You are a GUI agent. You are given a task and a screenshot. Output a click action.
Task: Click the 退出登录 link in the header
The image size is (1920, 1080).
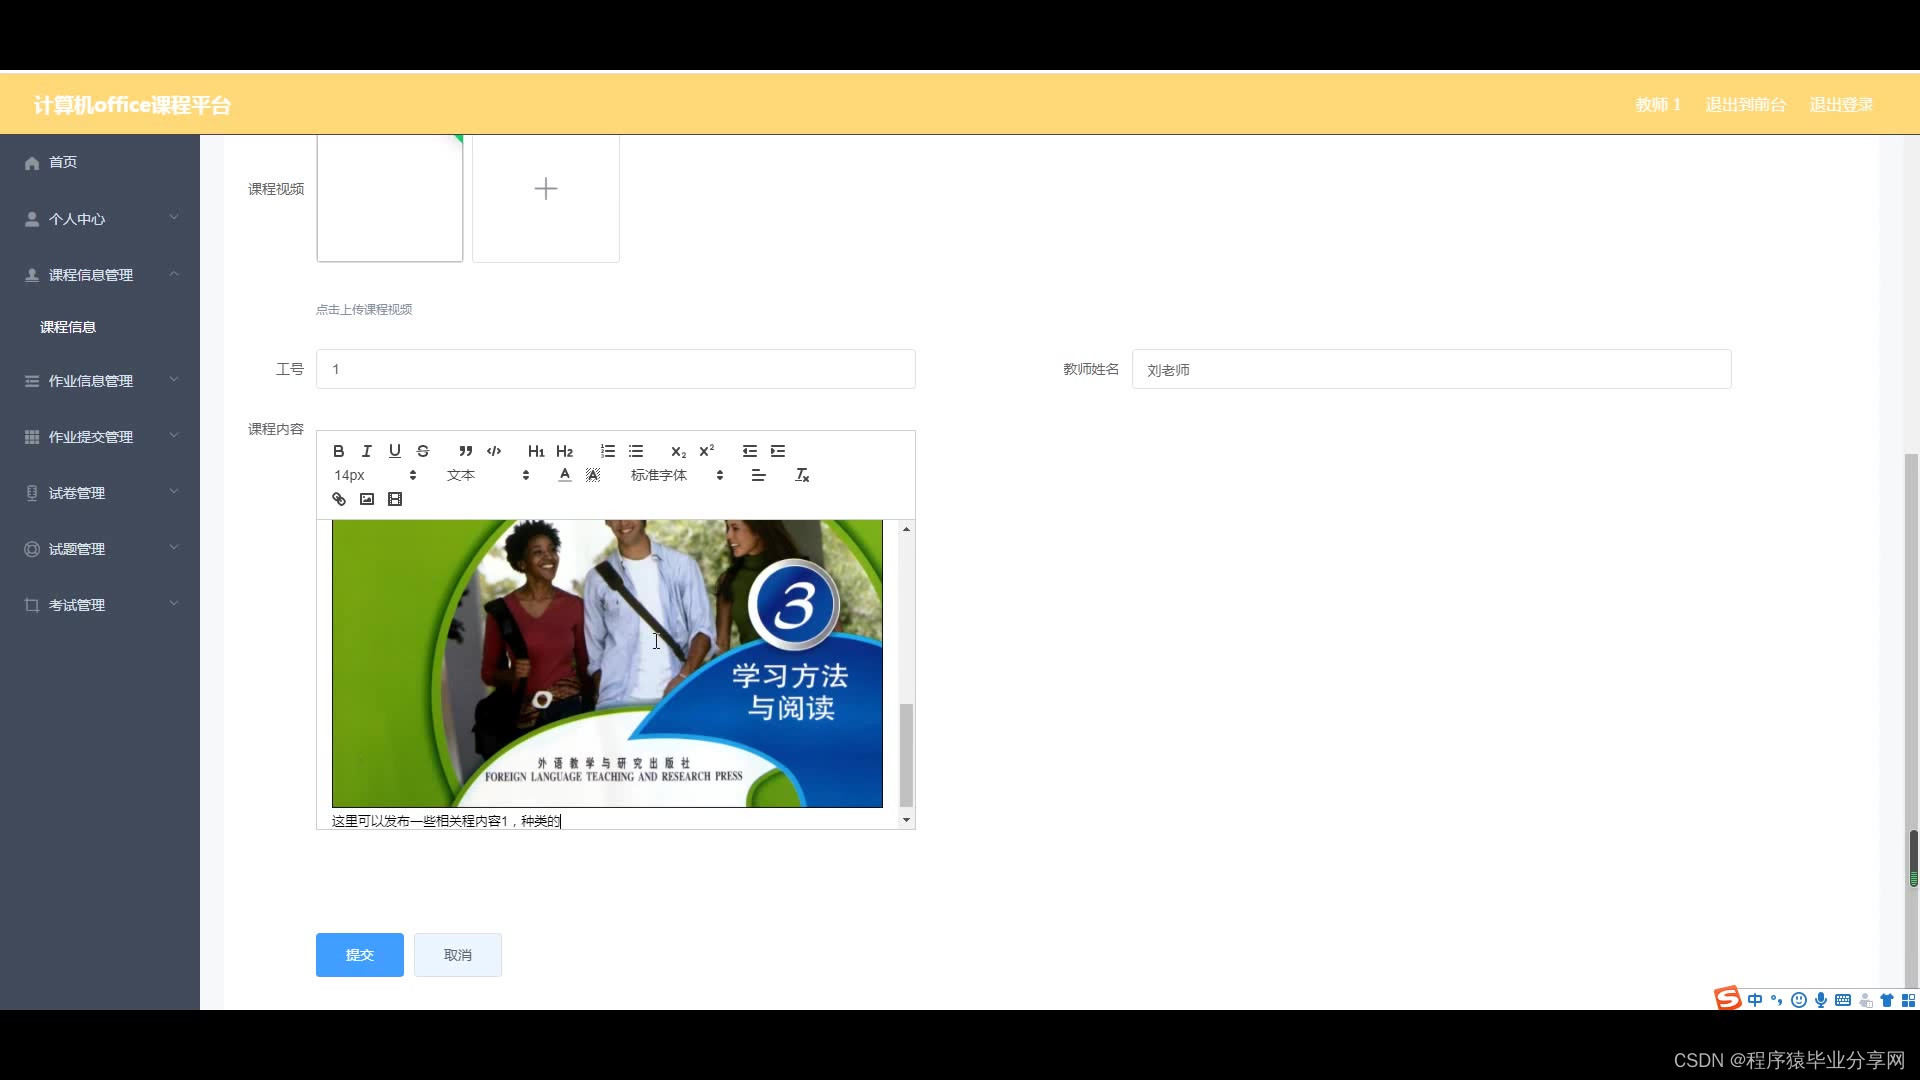(x=1841, y=105)
